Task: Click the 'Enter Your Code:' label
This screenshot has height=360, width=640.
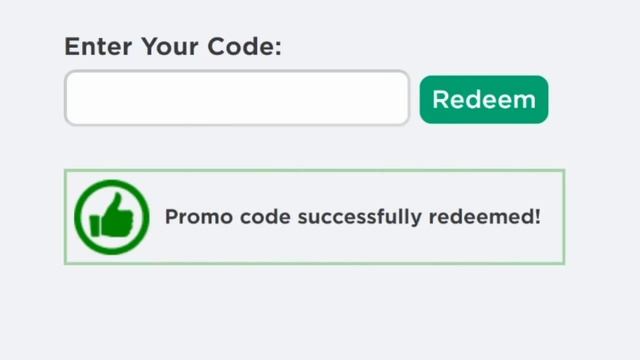Action: click(x=173, y=47)
